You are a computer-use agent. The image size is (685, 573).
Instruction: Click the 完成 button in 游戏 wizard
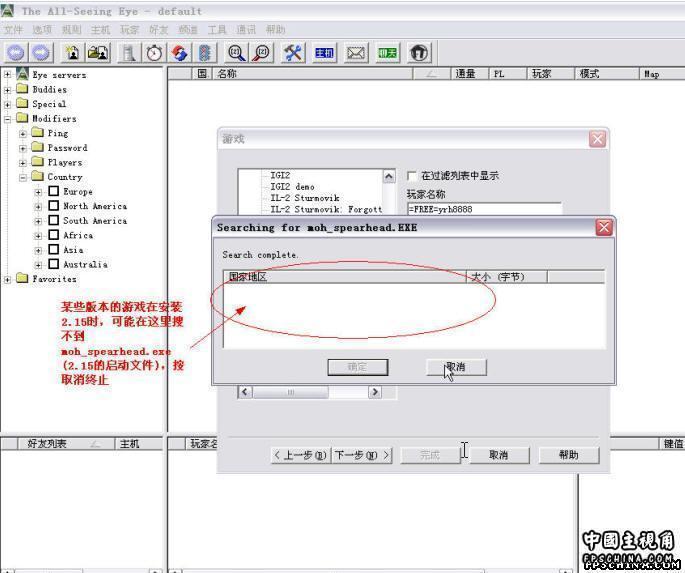click(x=430, y=455)
